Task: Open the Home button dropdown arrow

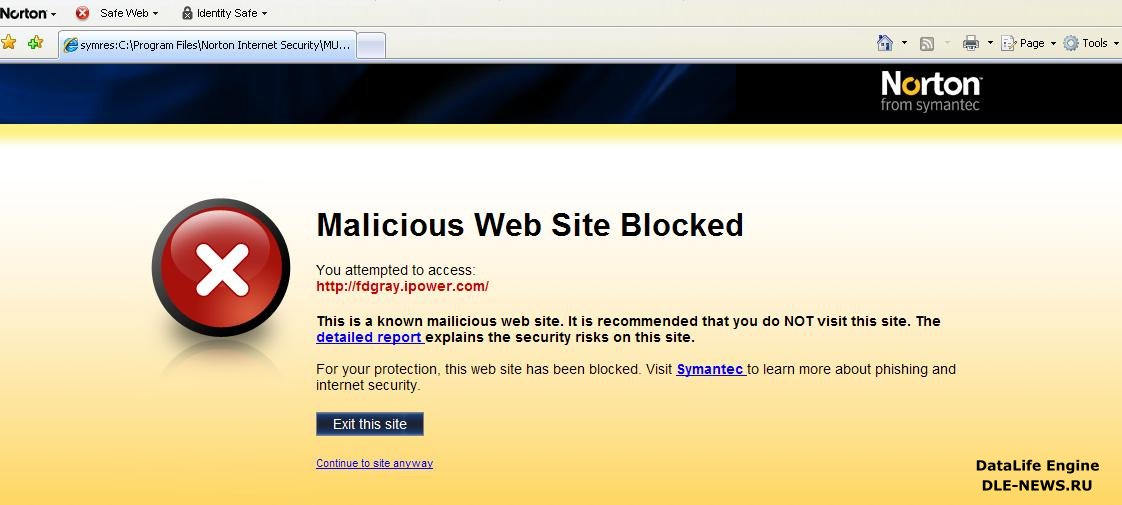Action: (904, 43)
